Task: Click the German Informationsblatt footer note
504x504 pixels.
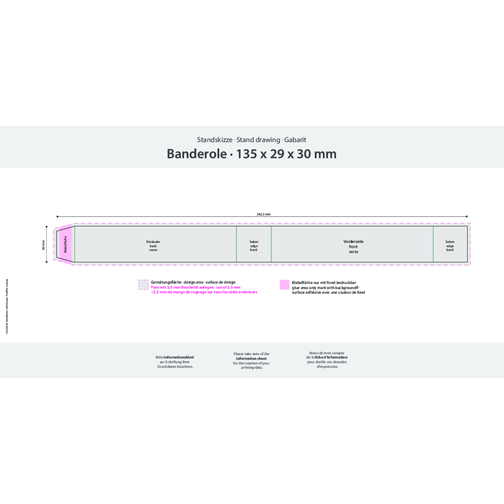Action: 175,362
